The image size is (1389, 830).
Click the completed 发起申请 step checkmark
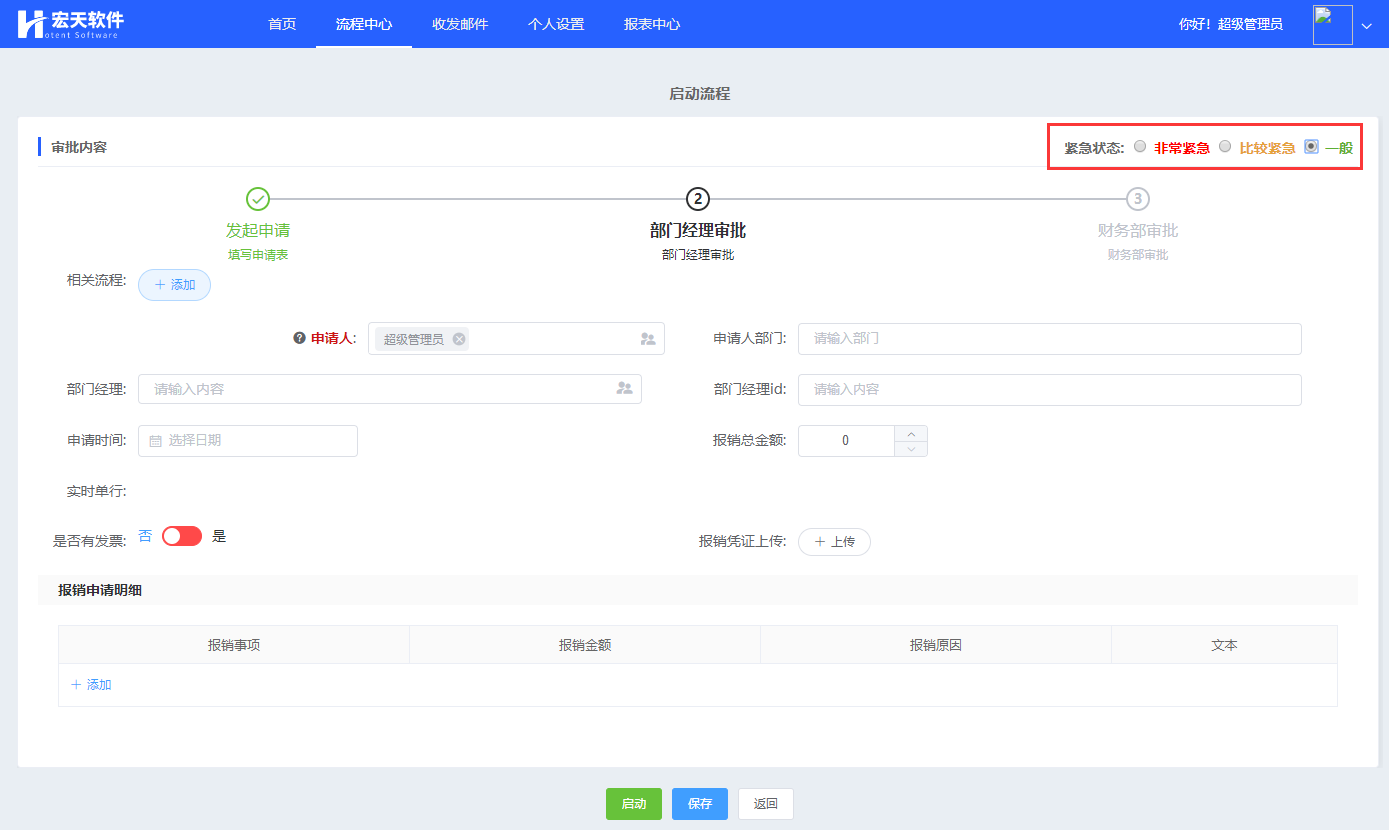[x=258, y=199]
